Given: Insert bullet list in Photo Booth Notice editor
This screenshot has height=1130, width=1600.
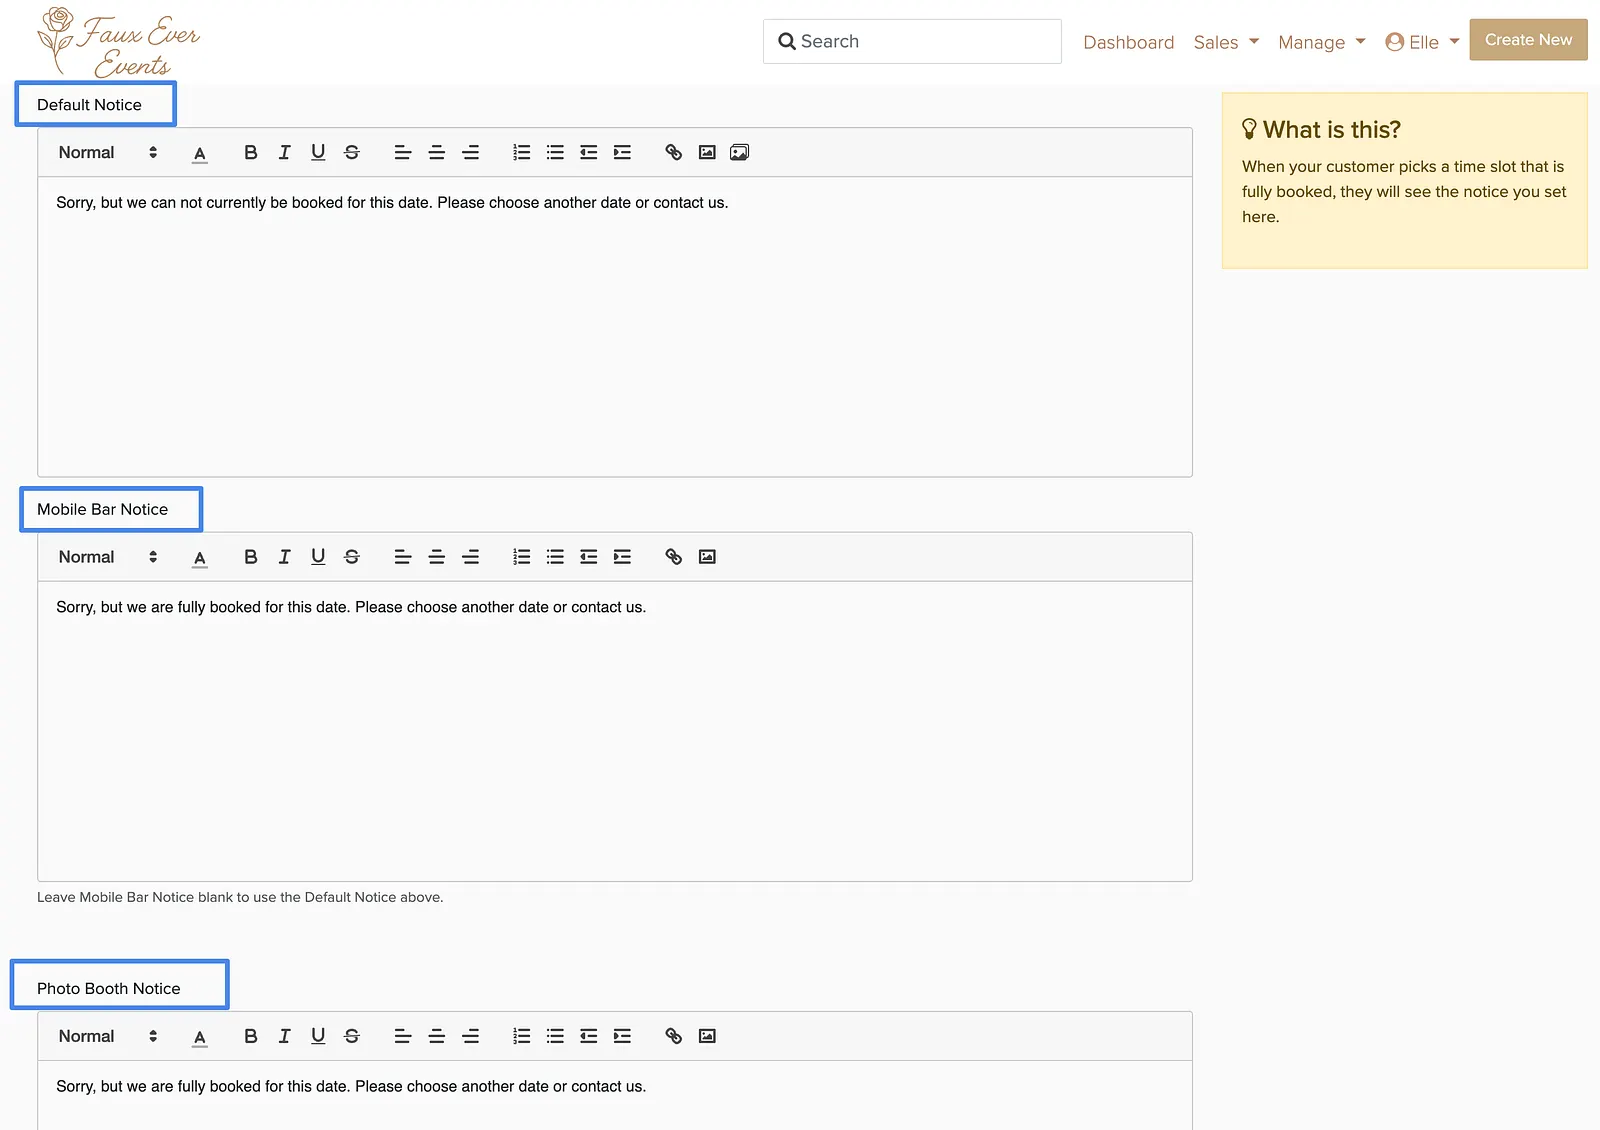Looking at the screenshot, I should point(556,1036).
